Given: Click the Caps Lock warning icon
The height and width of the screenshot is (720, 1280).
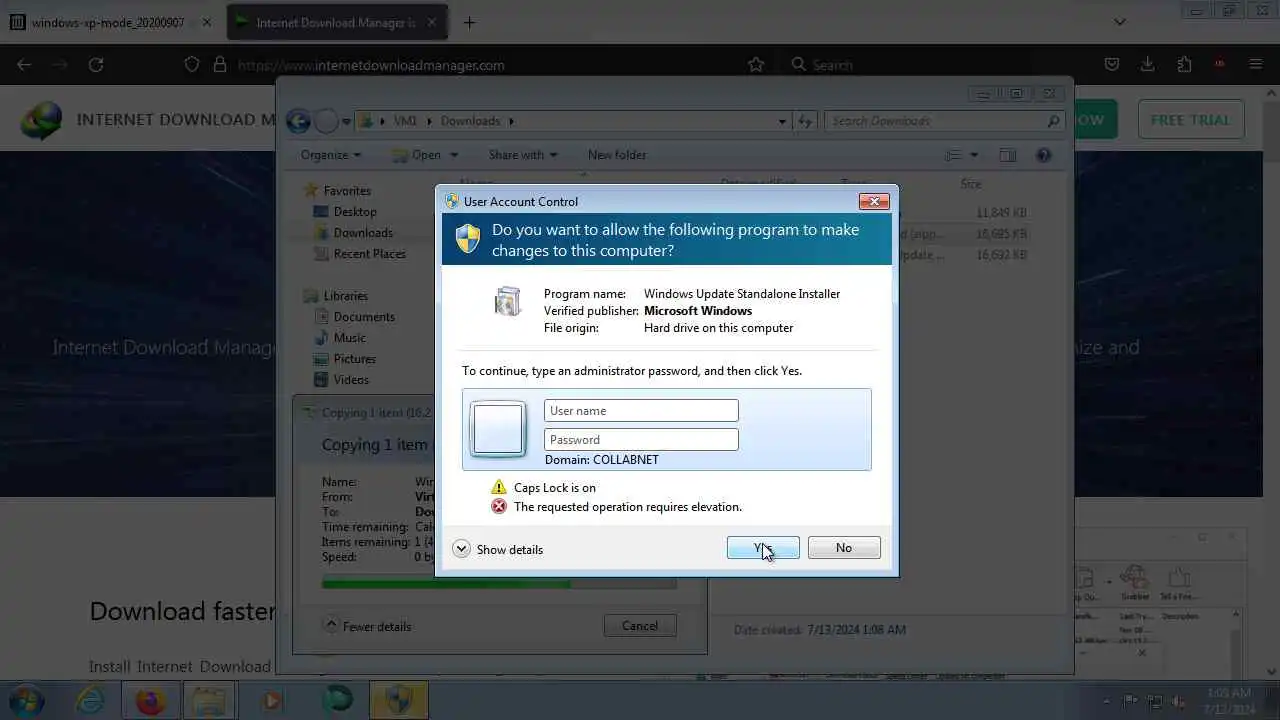Looking at the screenshot, I should click(x=499, y=487).
